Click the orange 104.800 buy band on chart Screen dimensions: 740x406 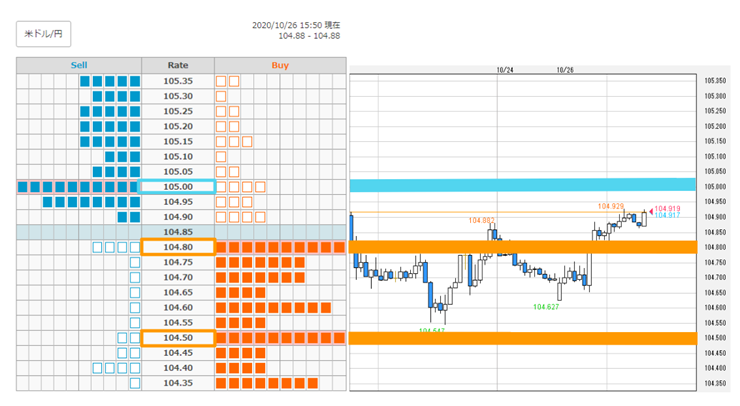pyautogui.click(x=523, y=247)
